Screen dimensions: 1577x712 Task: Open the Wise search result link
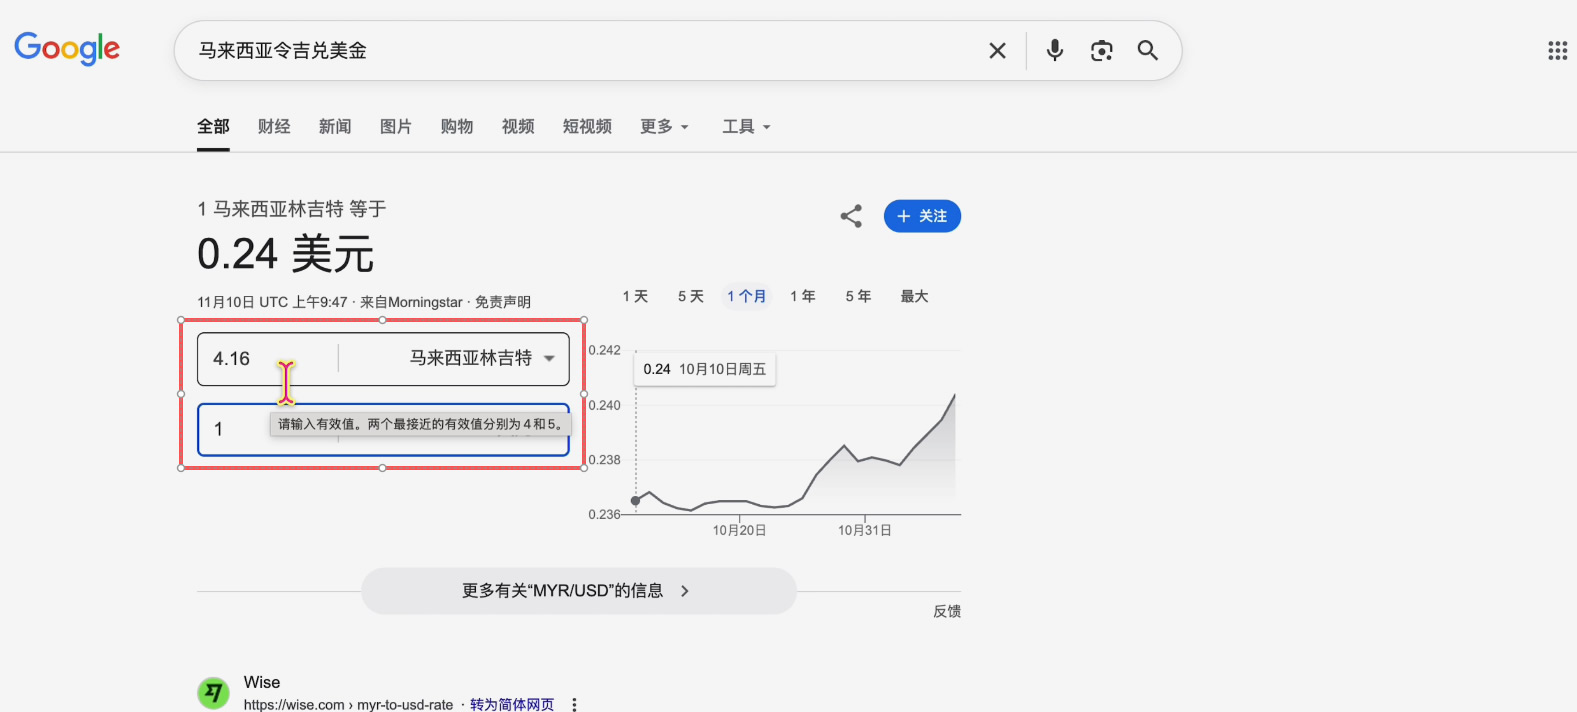coord(262,682)
